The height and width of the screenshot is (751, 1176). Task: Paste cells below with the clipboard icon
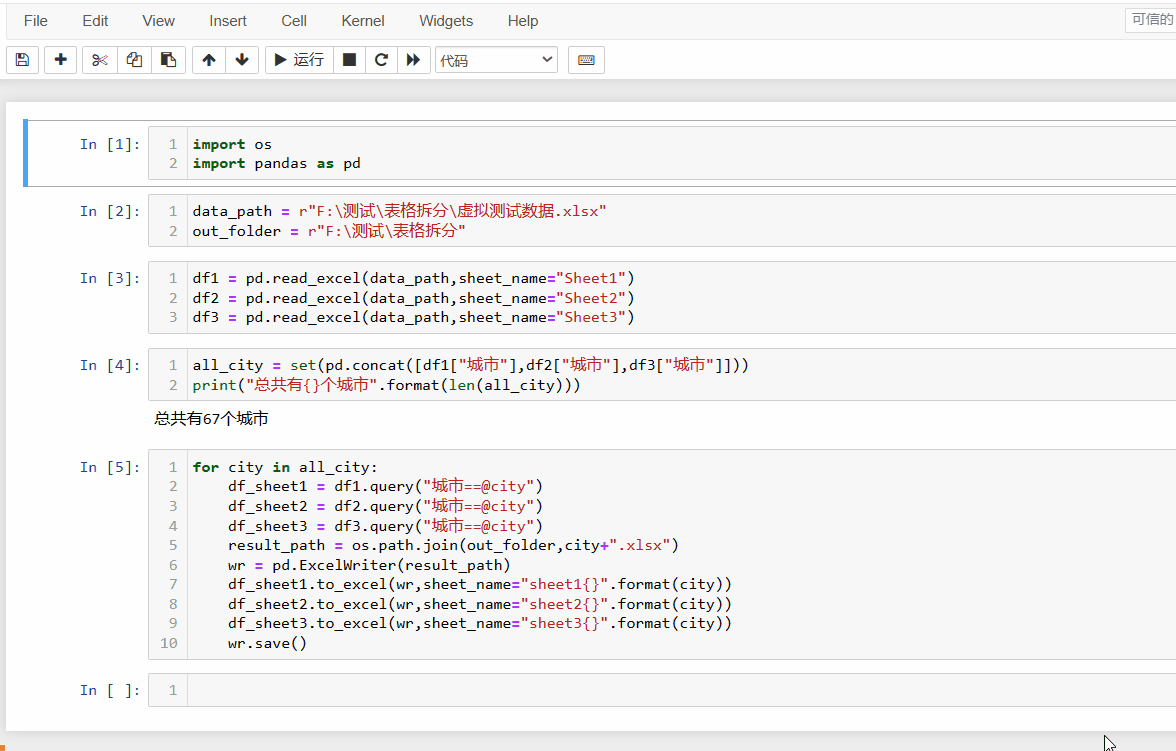(169, 60)
